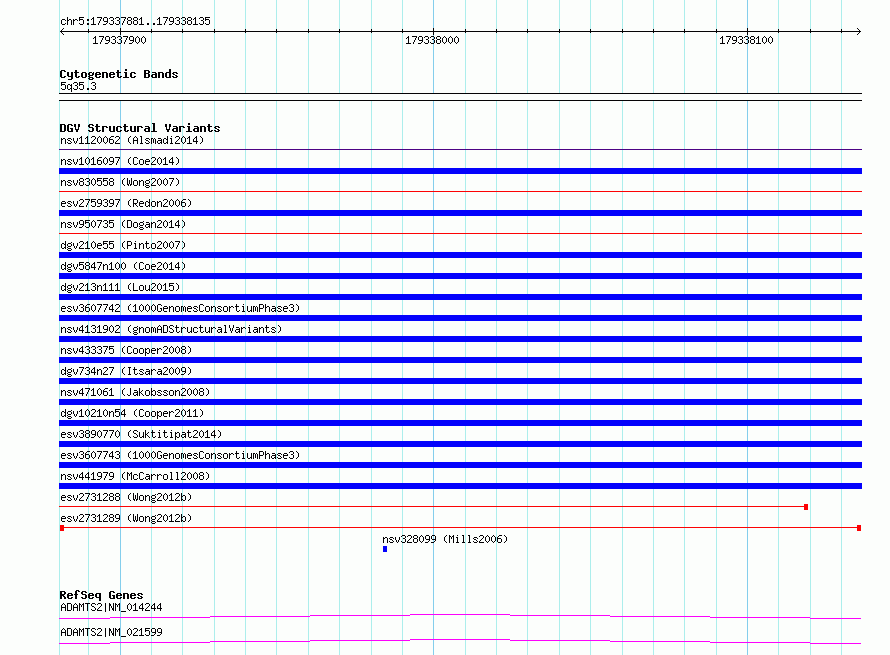Viewport: 890px width, 655px height.
Task: Click the ruler tick labeled 179338100
Action: coord(746,40)
